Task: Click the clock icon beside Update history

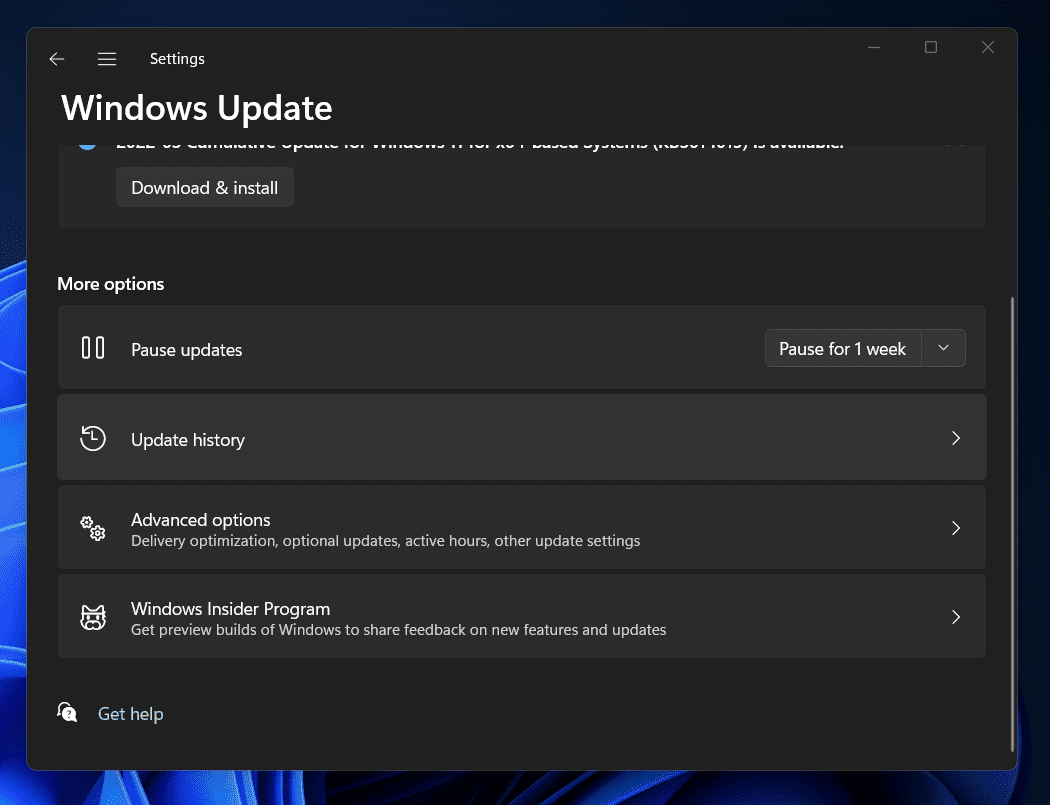Action: click(x=92, y=438)
